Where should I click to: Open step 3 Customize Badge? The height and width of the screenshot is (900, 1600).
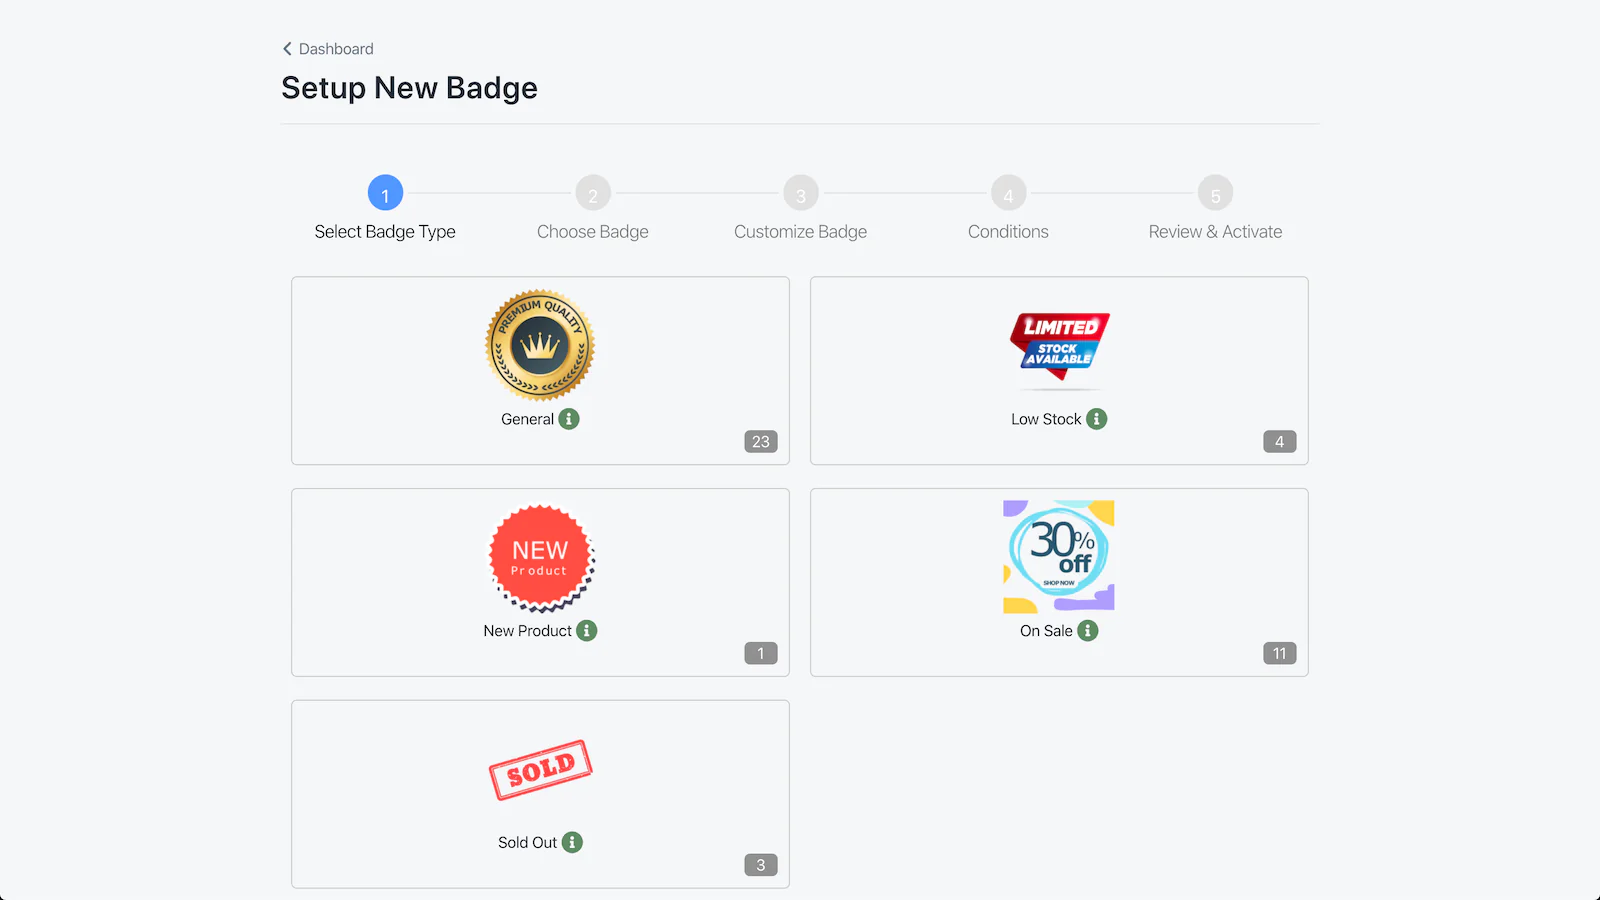pos(801,193)
